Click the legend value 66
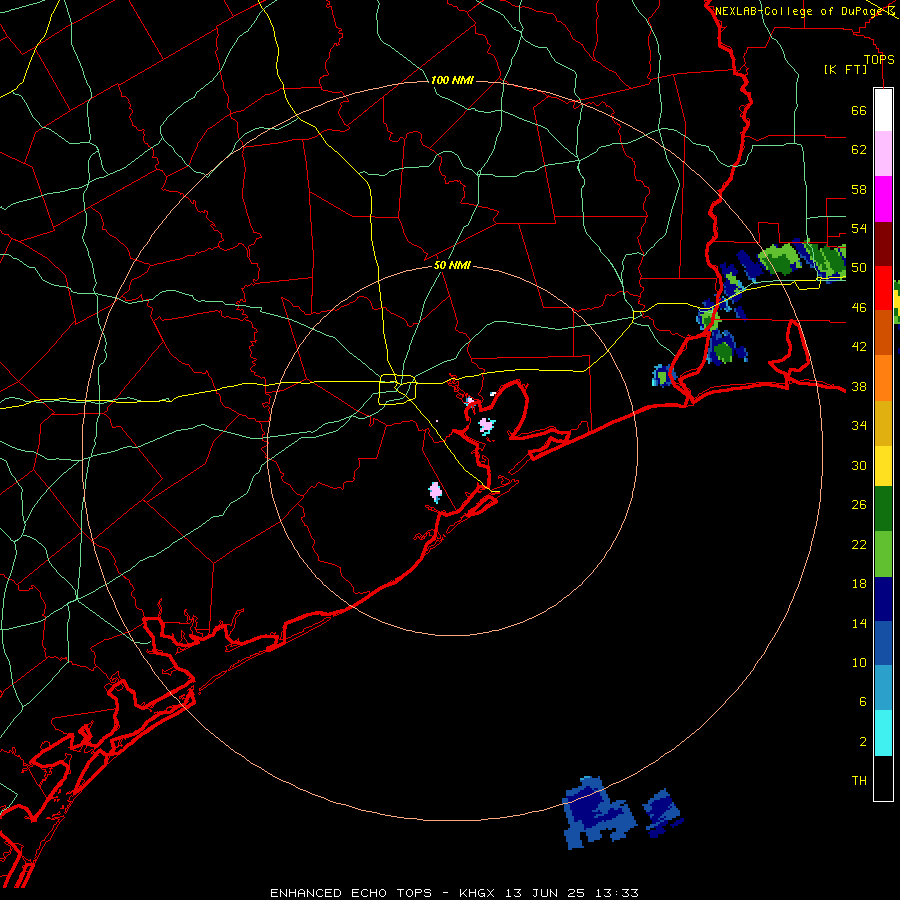Viewport: 900px width, 900px height. tap(859, 110)
